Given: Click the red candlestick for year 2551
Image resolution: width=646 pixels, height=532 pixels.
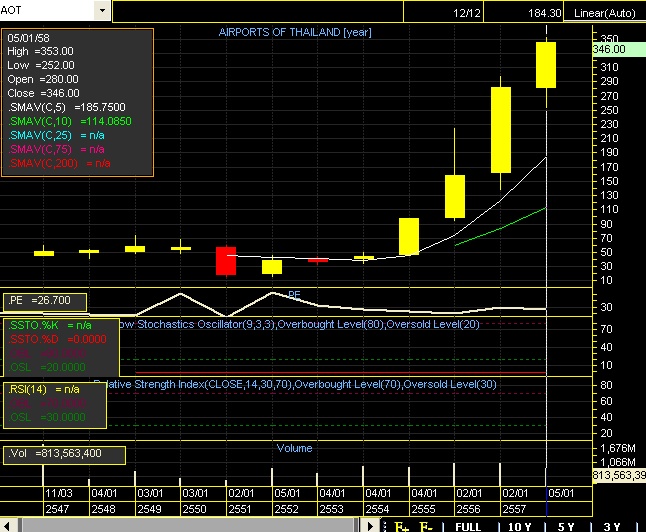Looking at the screenshot, I should pyautogui.click(x=226, y=260).
